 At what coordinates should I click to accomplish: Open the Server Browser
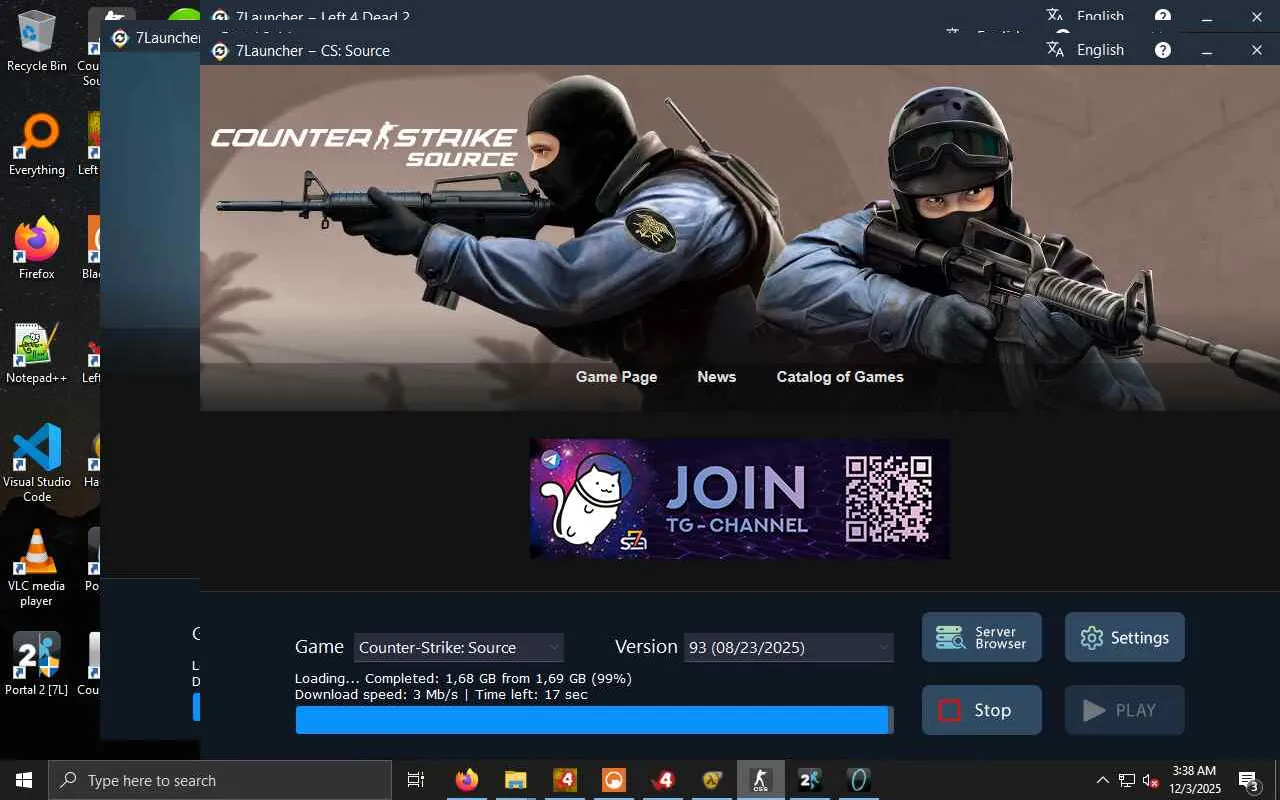[x=982, y=637]
